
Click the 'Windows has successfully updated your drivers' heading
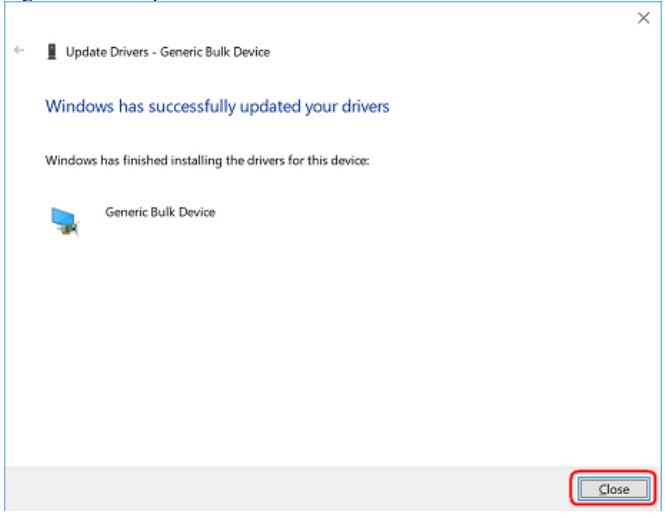pos(217,106)
